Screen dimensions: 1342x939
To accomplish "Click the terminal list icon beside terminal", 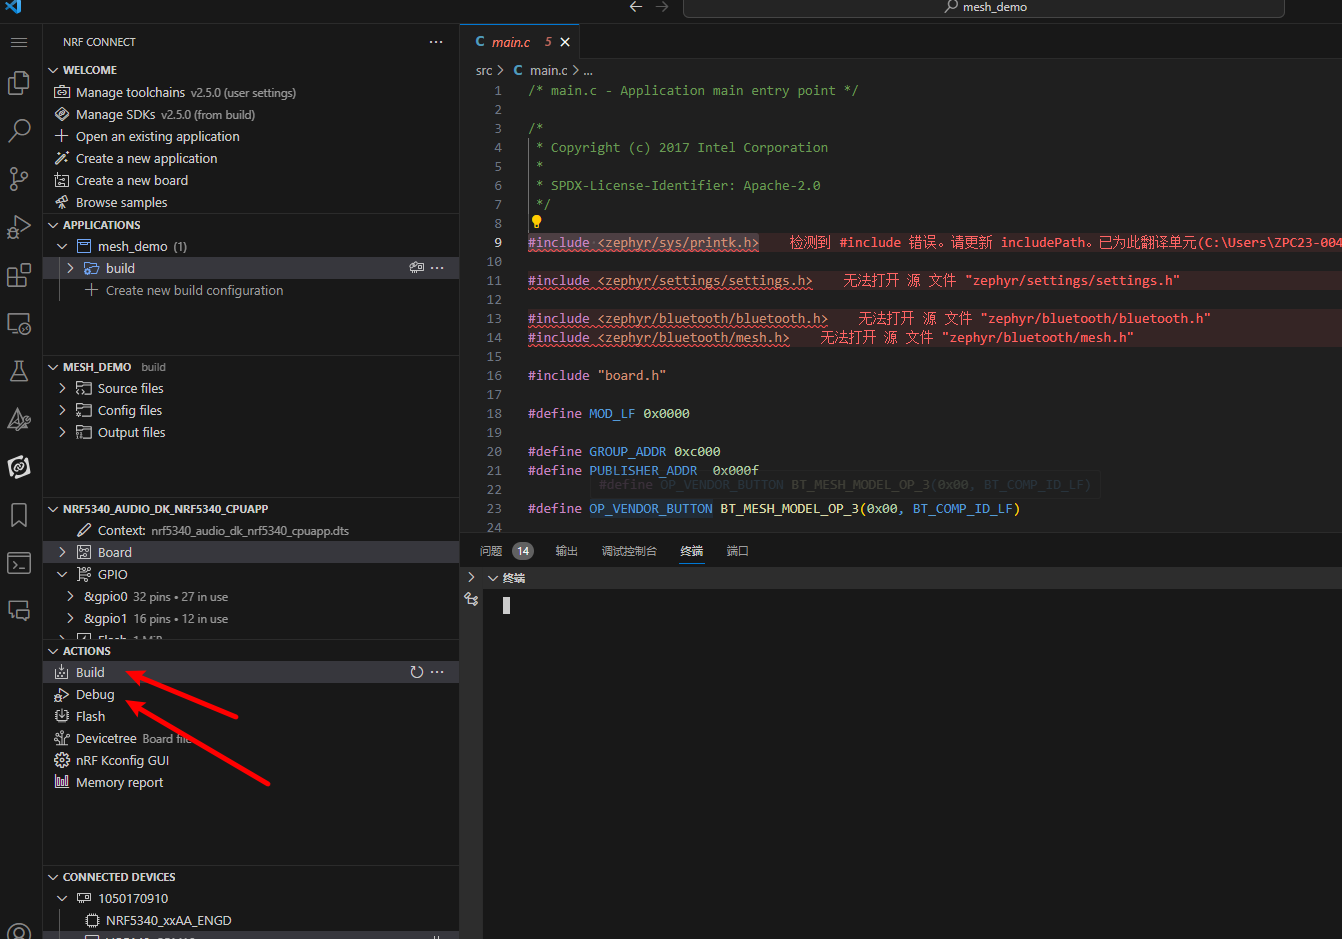I will (471, 600).
